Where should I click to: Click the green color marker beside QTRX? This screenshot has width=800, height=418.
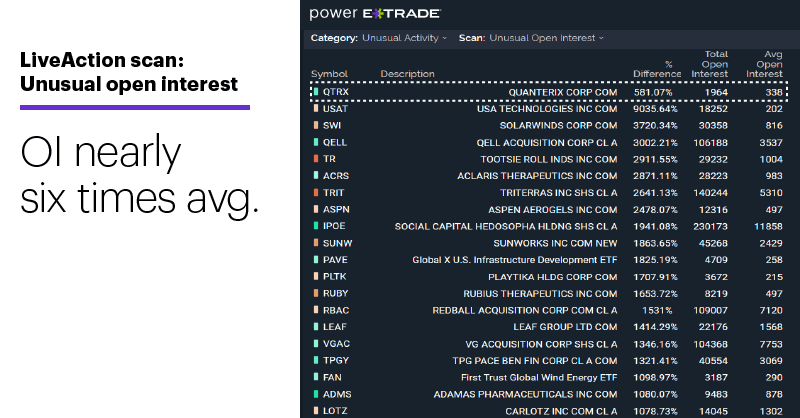click(x=316, y=92)
